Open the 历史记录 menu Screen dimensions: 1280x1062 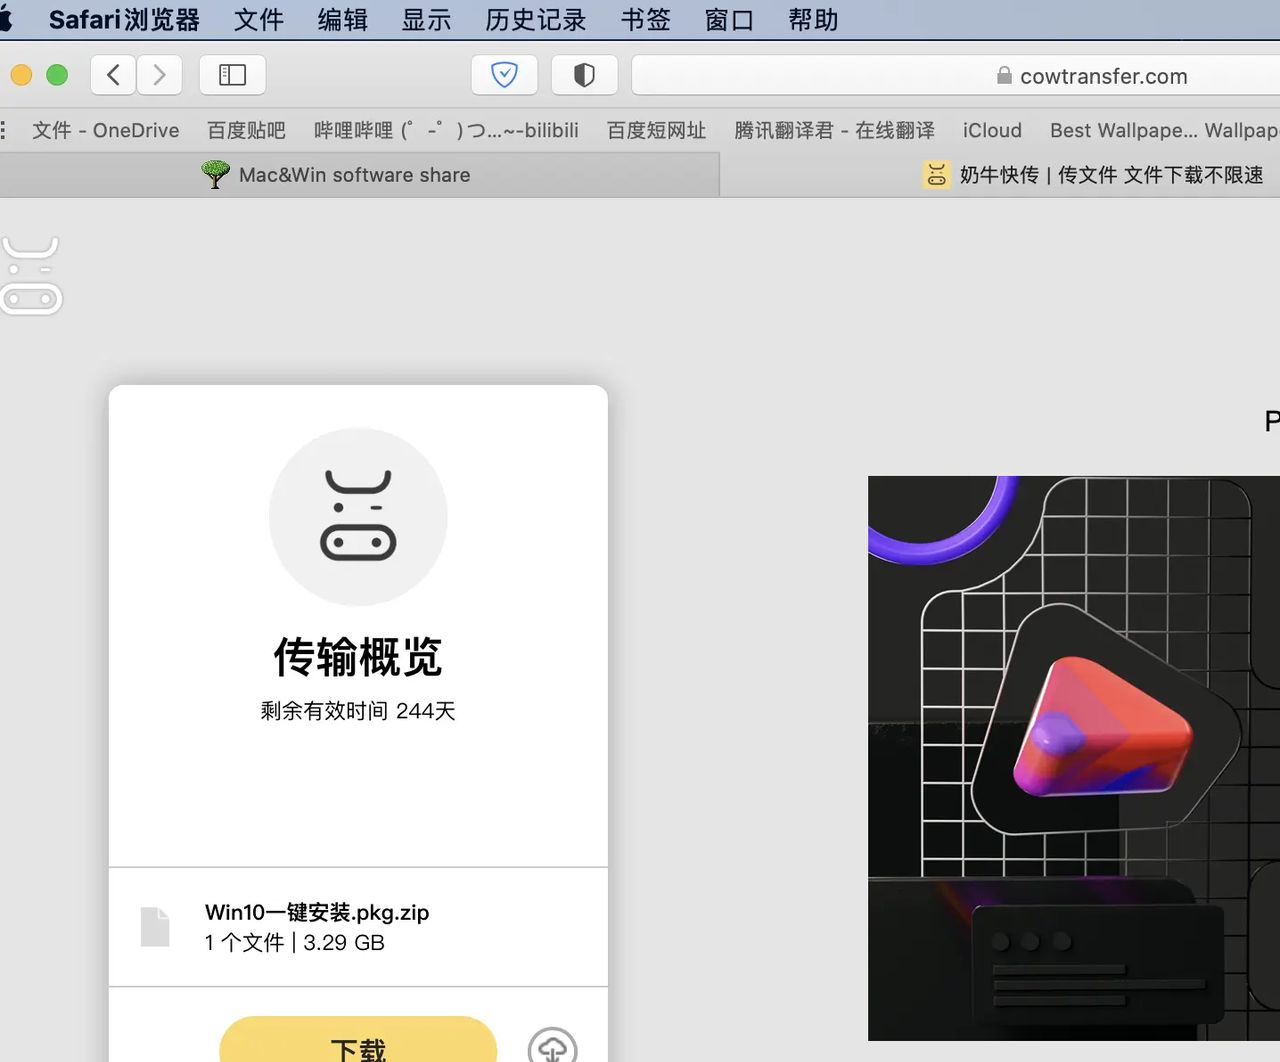(x=536, y=20)
